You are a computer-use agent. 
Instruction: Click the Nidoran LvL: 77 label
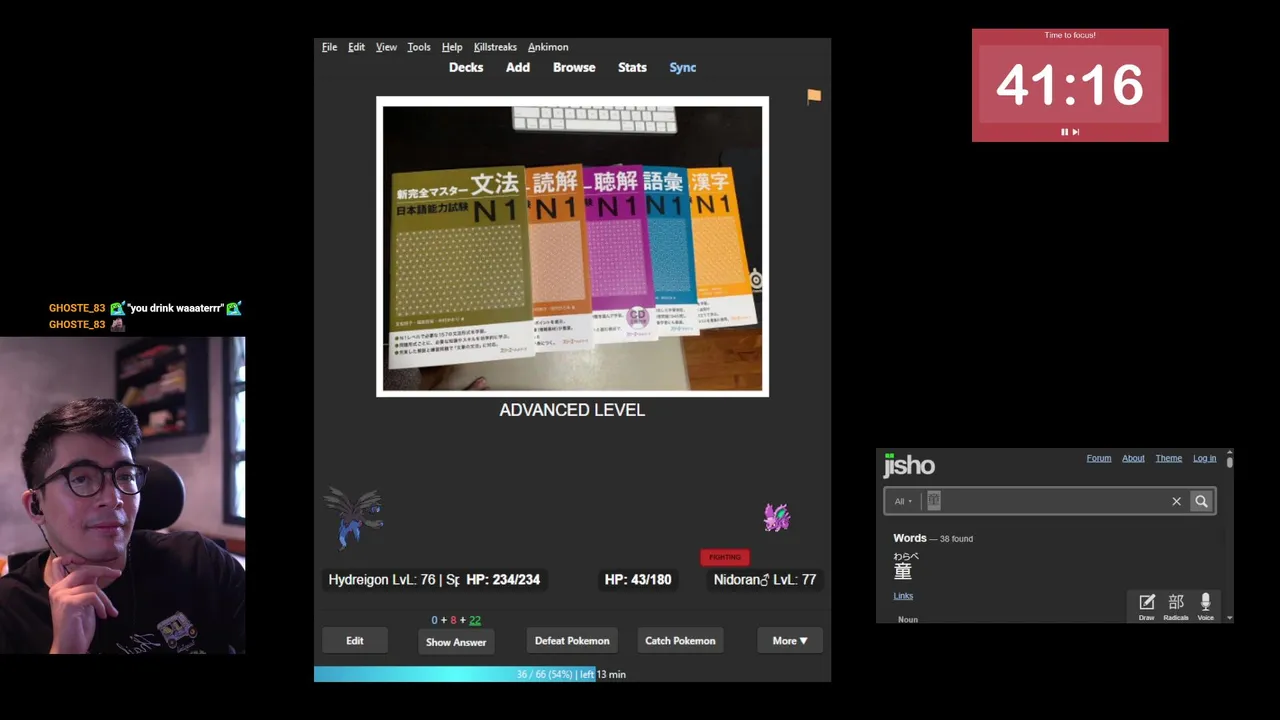pyautogui.click(x=764, y=579)
